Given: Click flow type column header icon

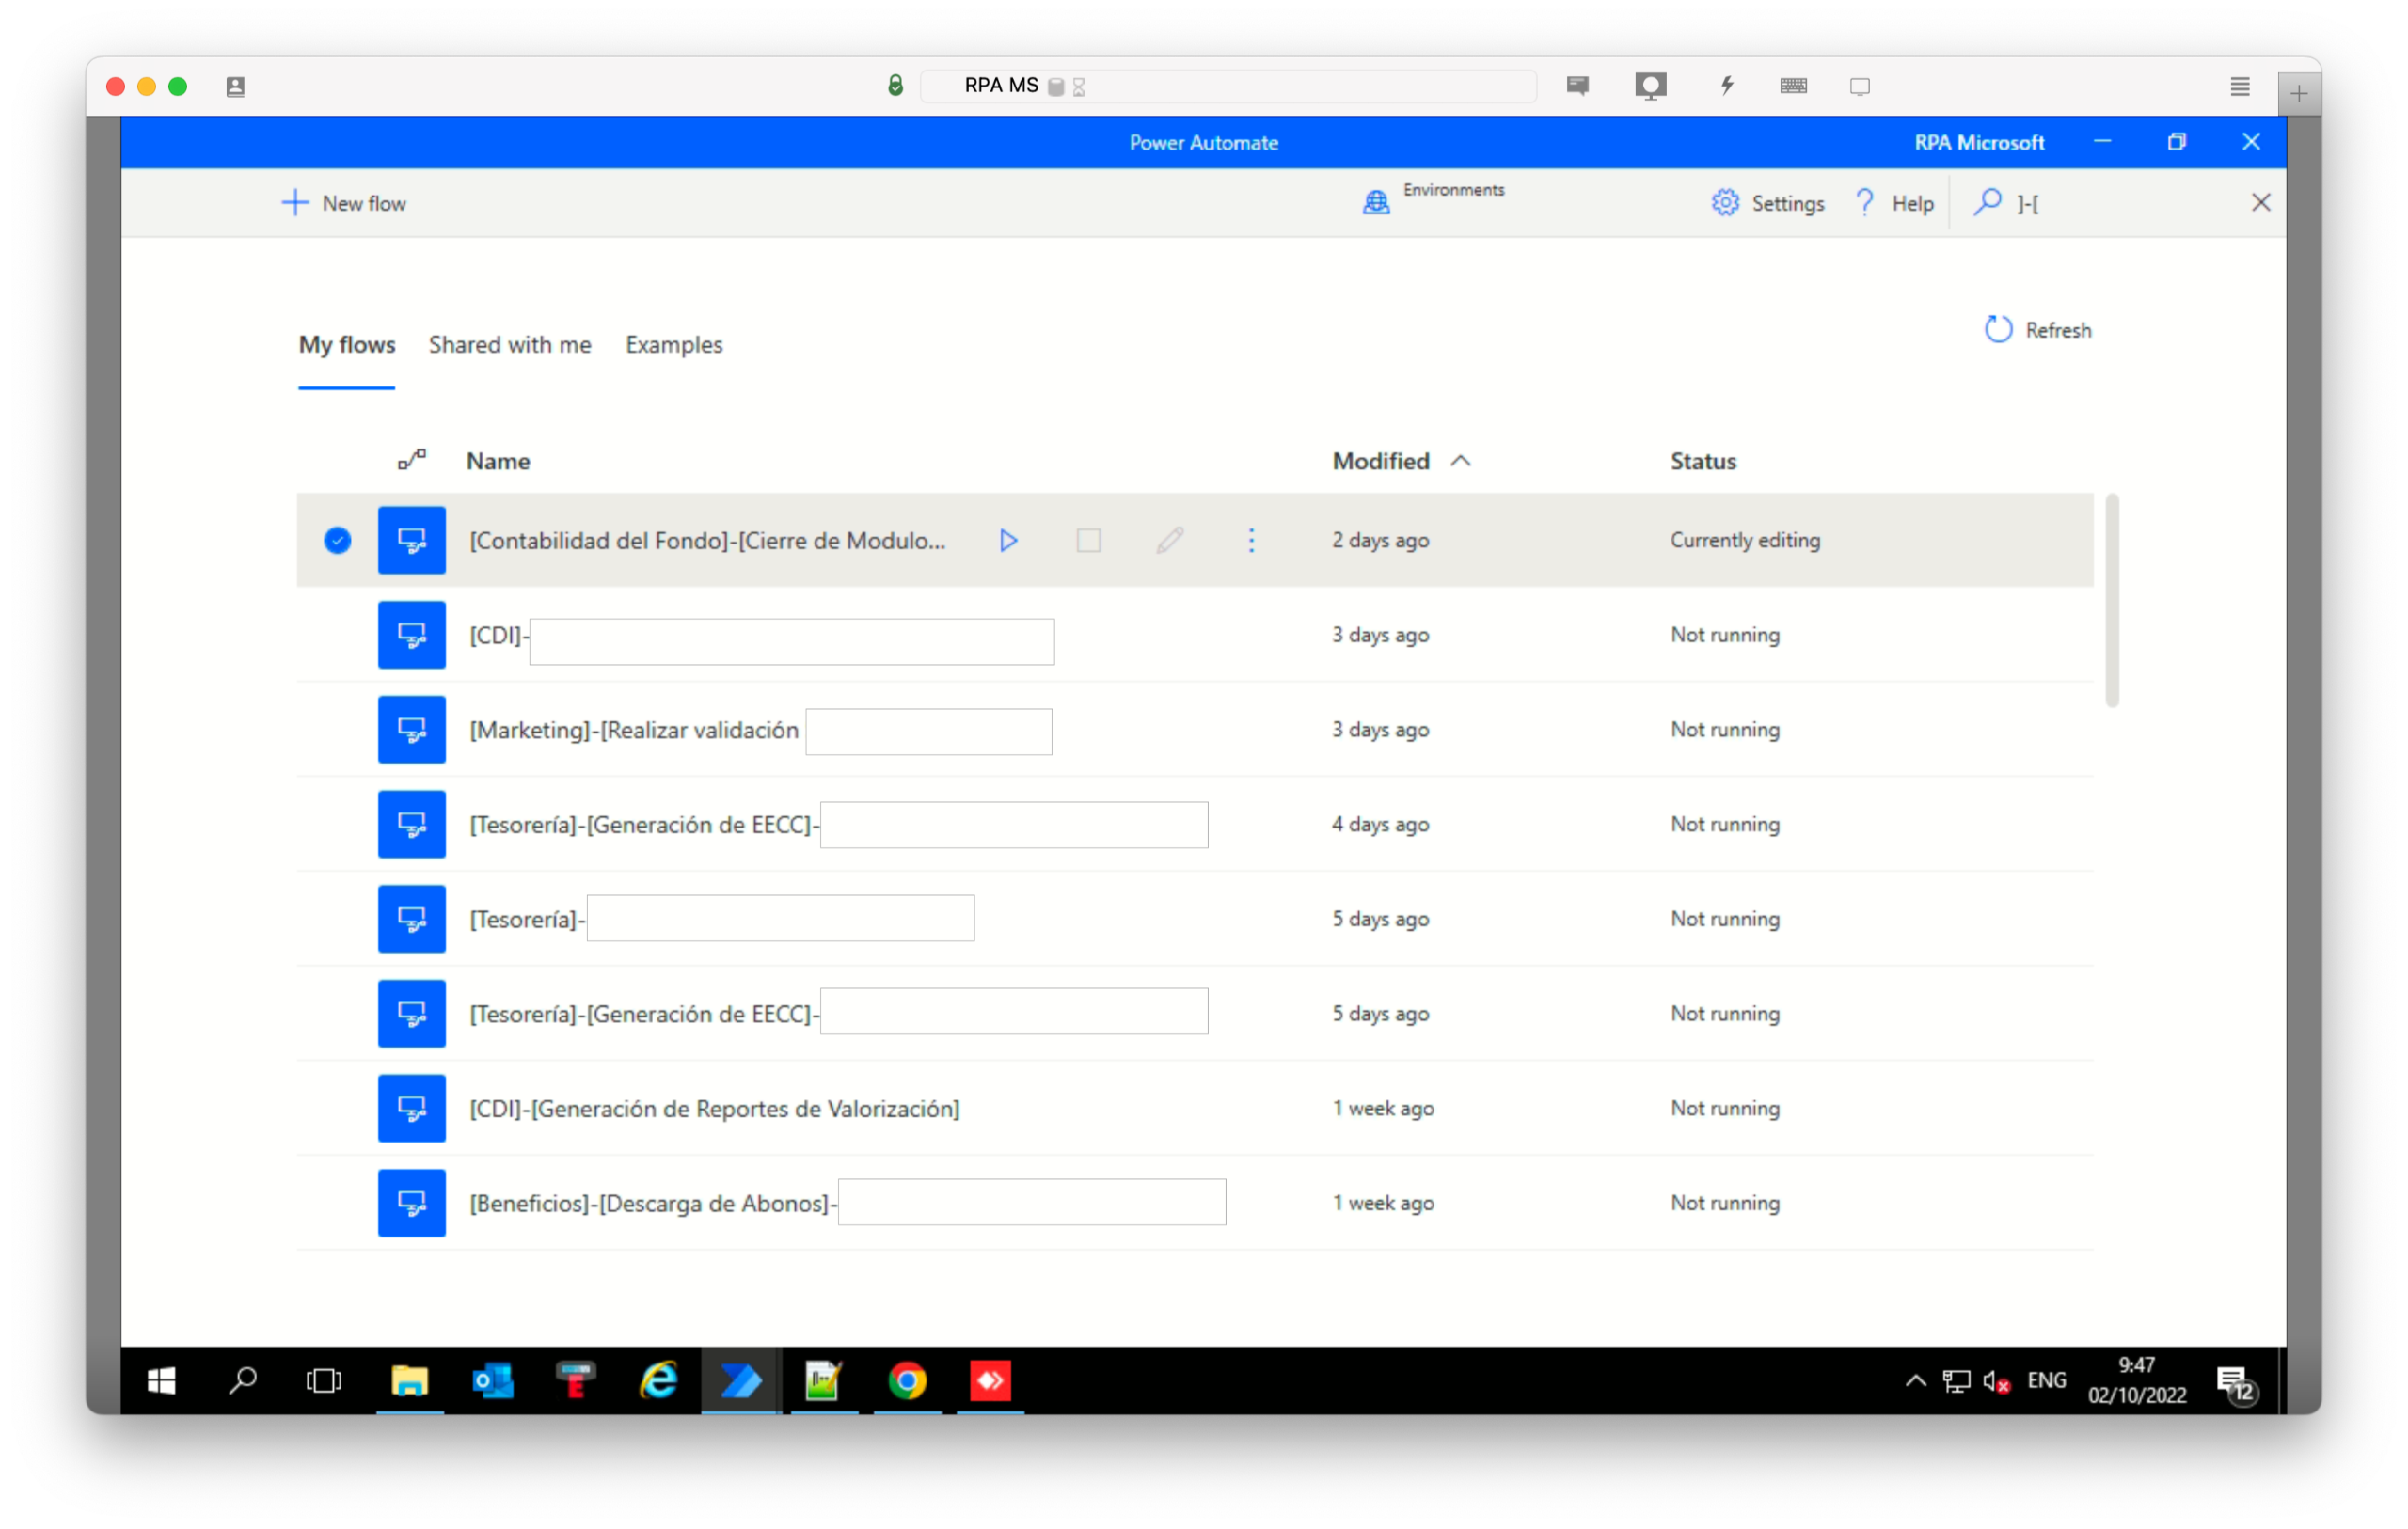Looking at the screenshot, I should click(x=412, y=460).
